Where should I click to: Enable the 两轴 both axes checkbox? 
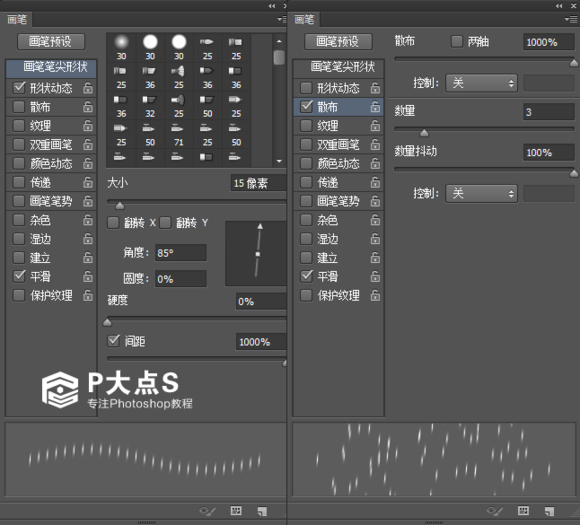[457, 41]
